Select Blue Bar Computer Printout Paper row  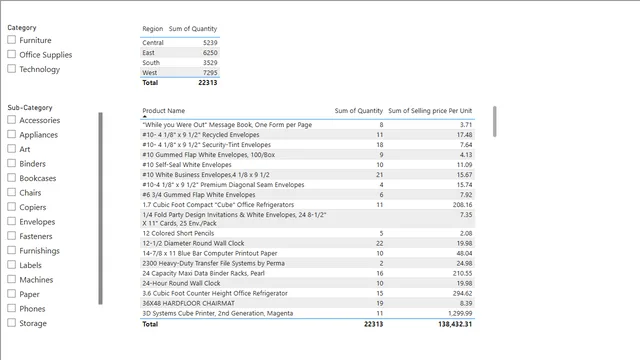click(307, 253)
